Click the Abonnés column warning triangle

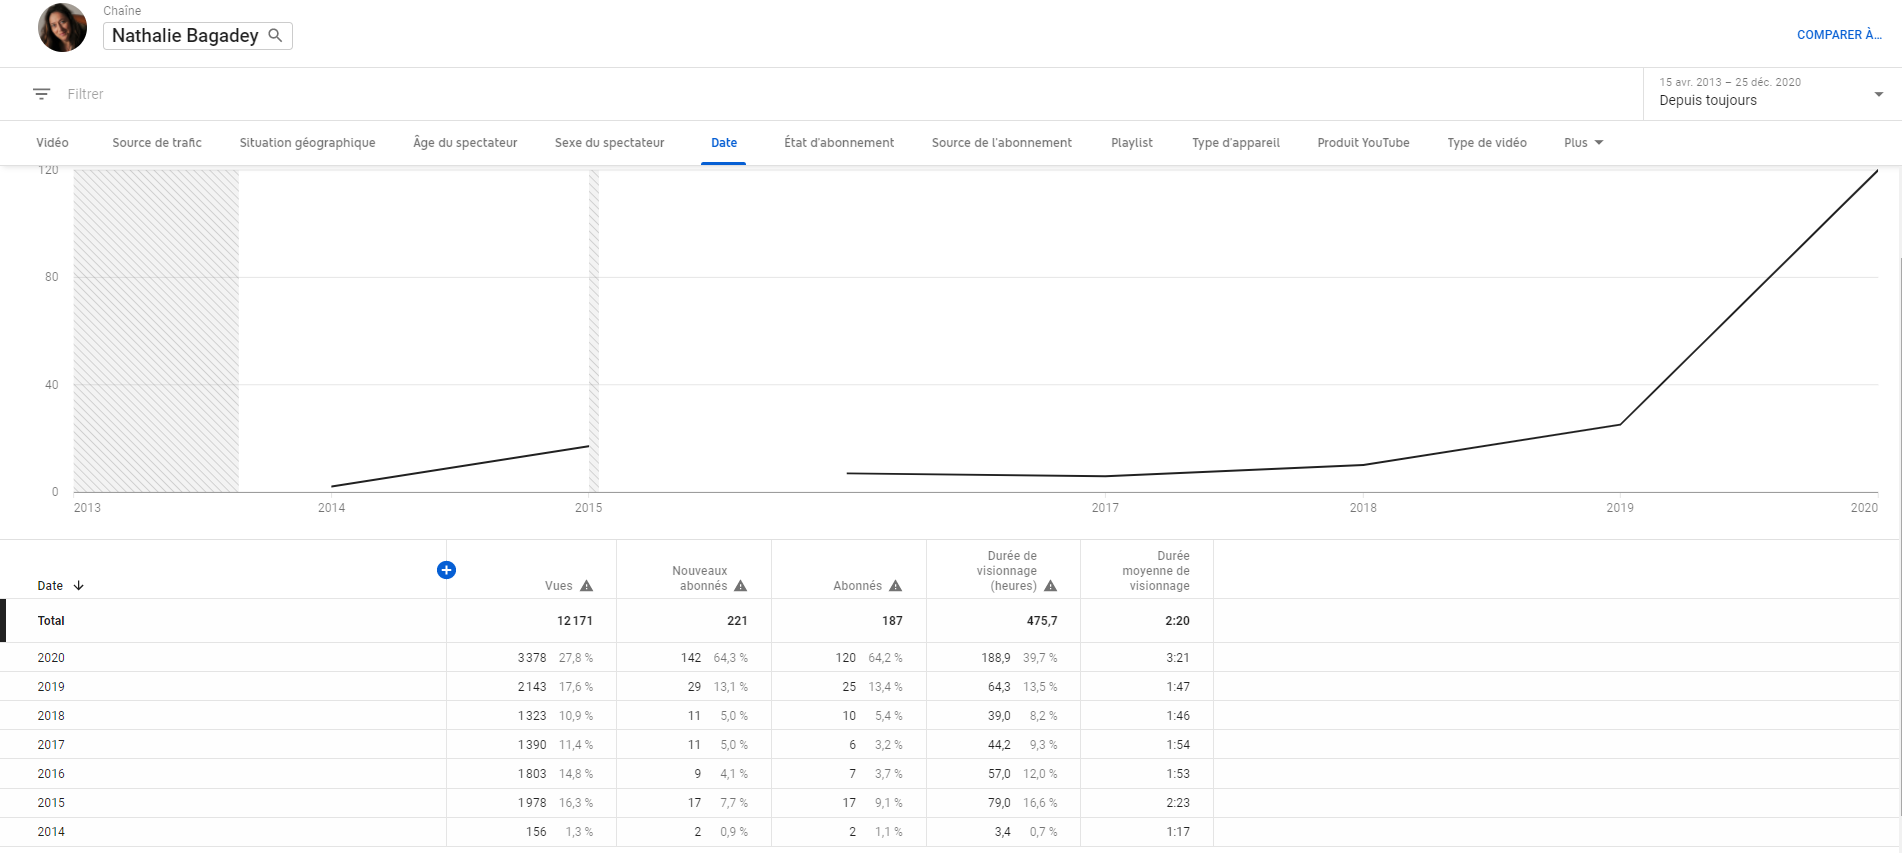896,586
